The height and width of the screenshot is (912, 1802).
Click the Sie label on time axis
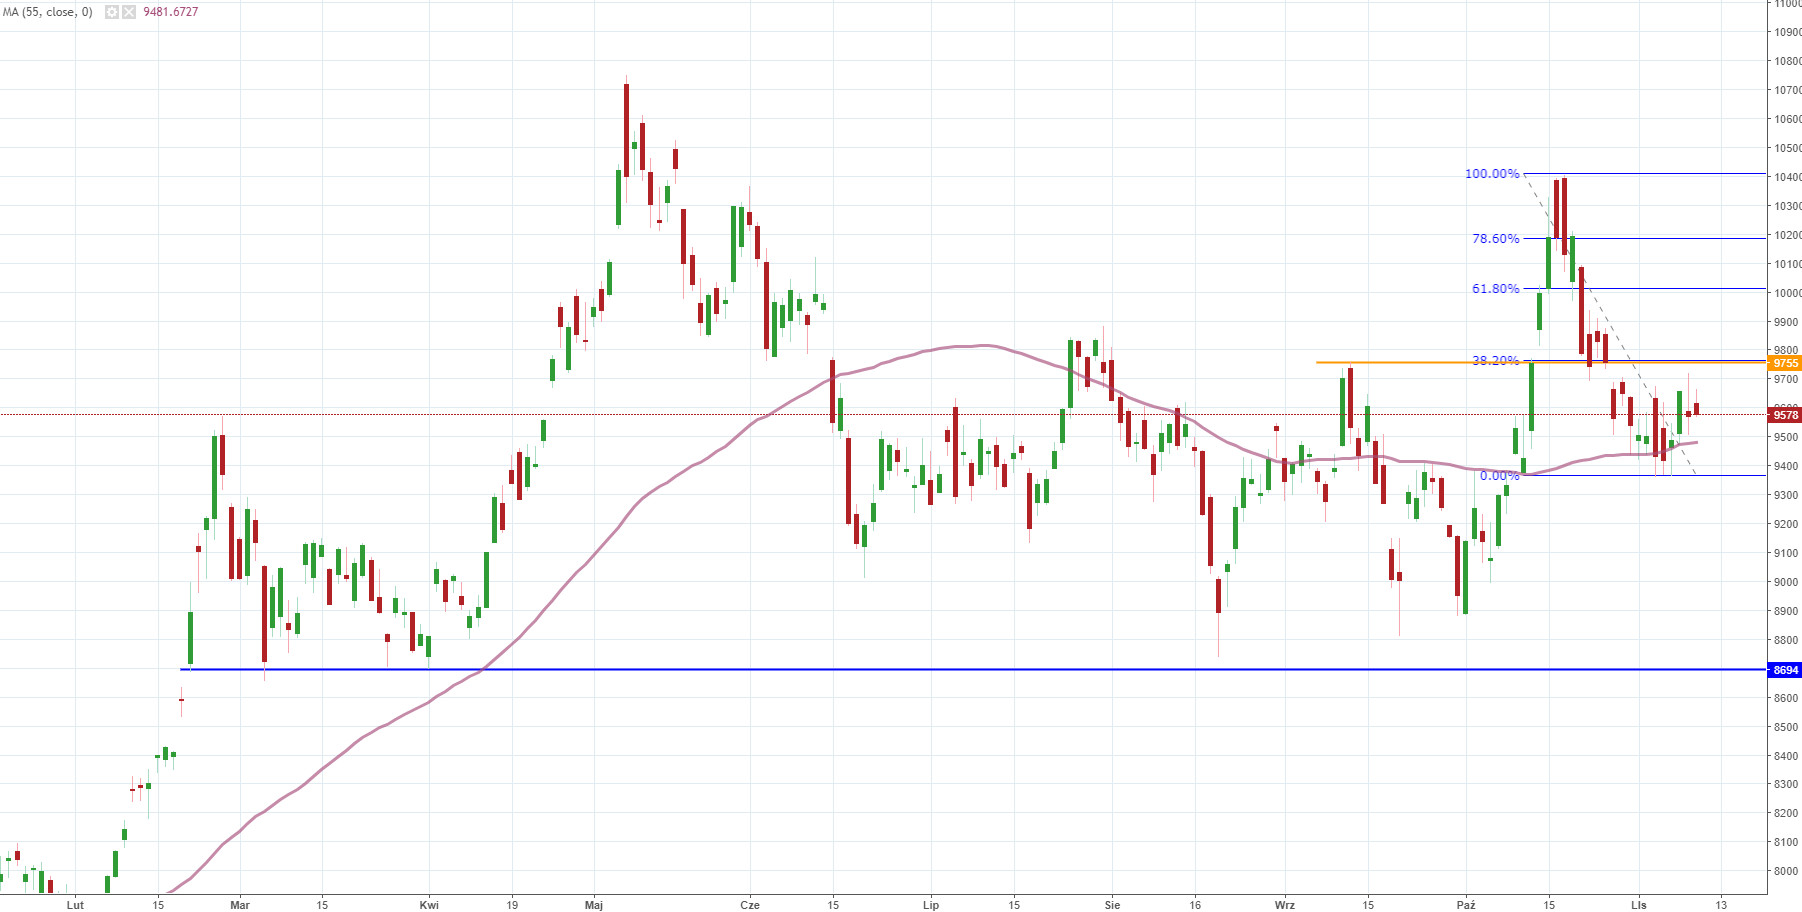tap(1112, 905)
